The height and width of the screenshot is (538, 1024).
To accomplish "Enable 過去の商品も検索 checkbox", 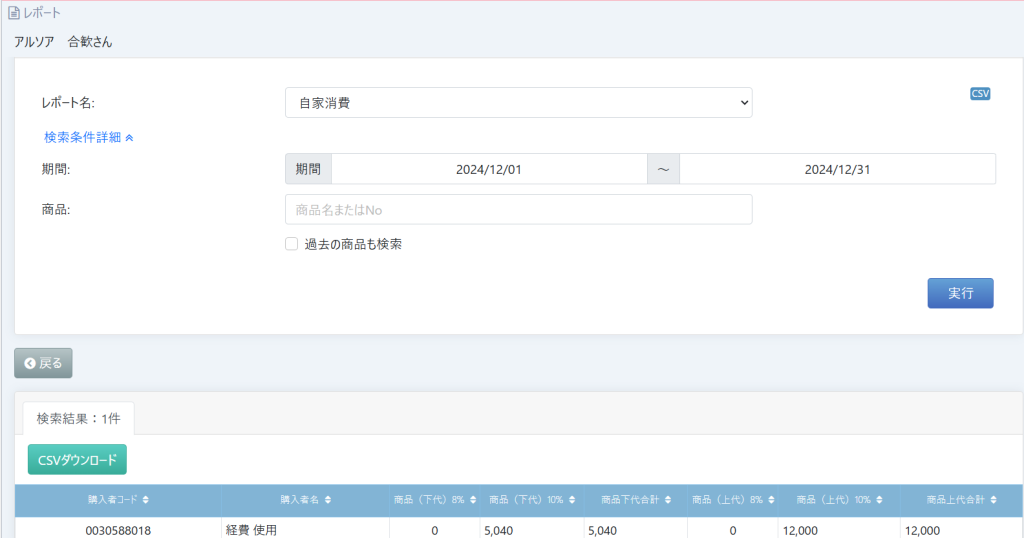I will tap(292, 244).
